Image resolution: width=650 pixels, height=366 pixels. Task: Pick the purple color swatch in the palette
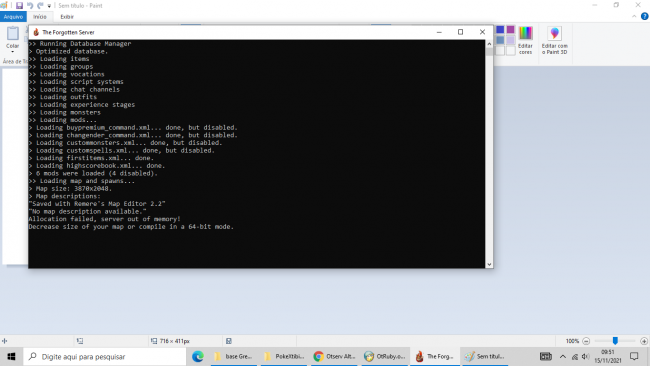pyautogui.click(x=510, y=29)
